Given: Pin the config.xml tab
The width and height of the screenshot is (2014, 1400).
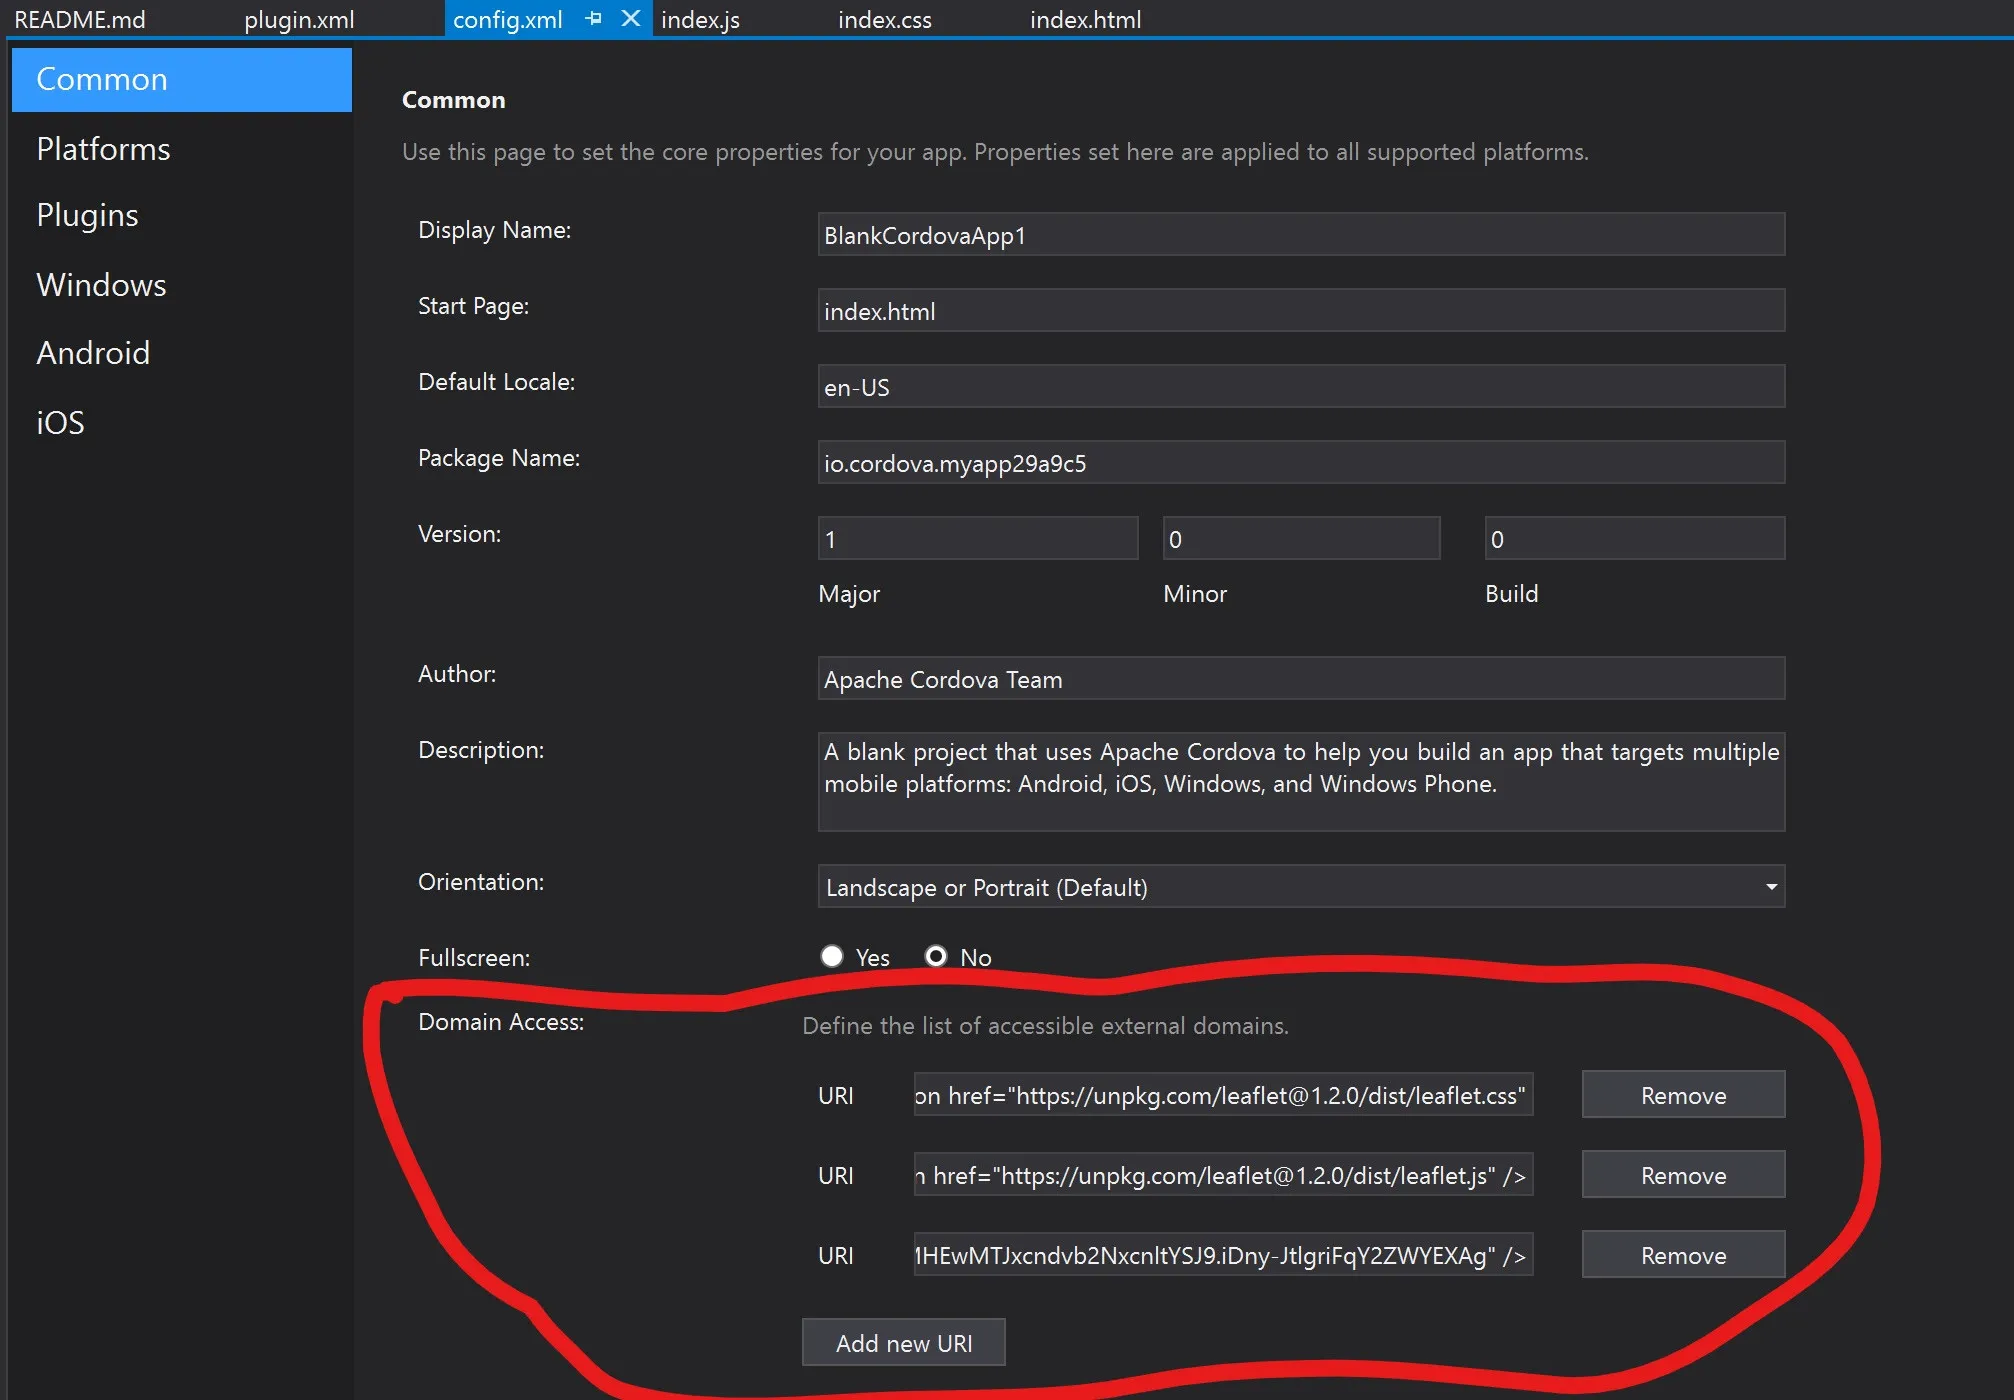Looking at the screenshot, I should pos(593,19).
